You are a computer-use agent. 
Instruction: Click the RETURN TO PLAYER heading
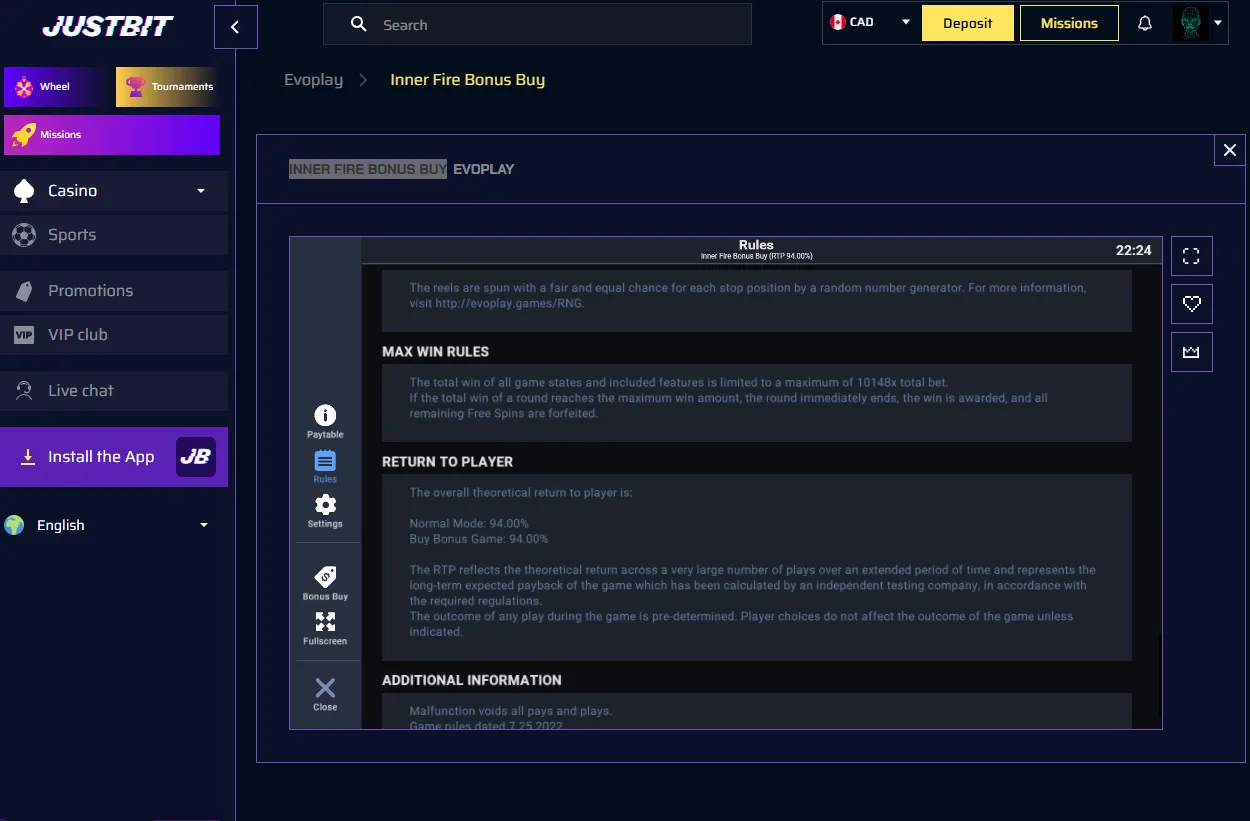[447, 462]
